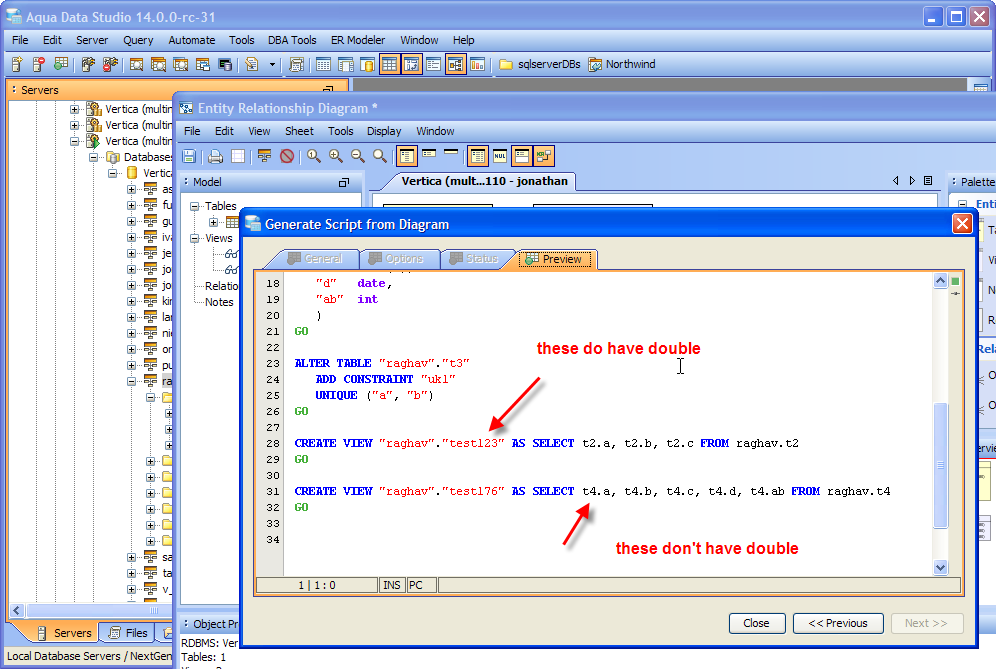996x669 pixels.
Task: Switch to the Files tab at bottom
Action: (128, 633)
